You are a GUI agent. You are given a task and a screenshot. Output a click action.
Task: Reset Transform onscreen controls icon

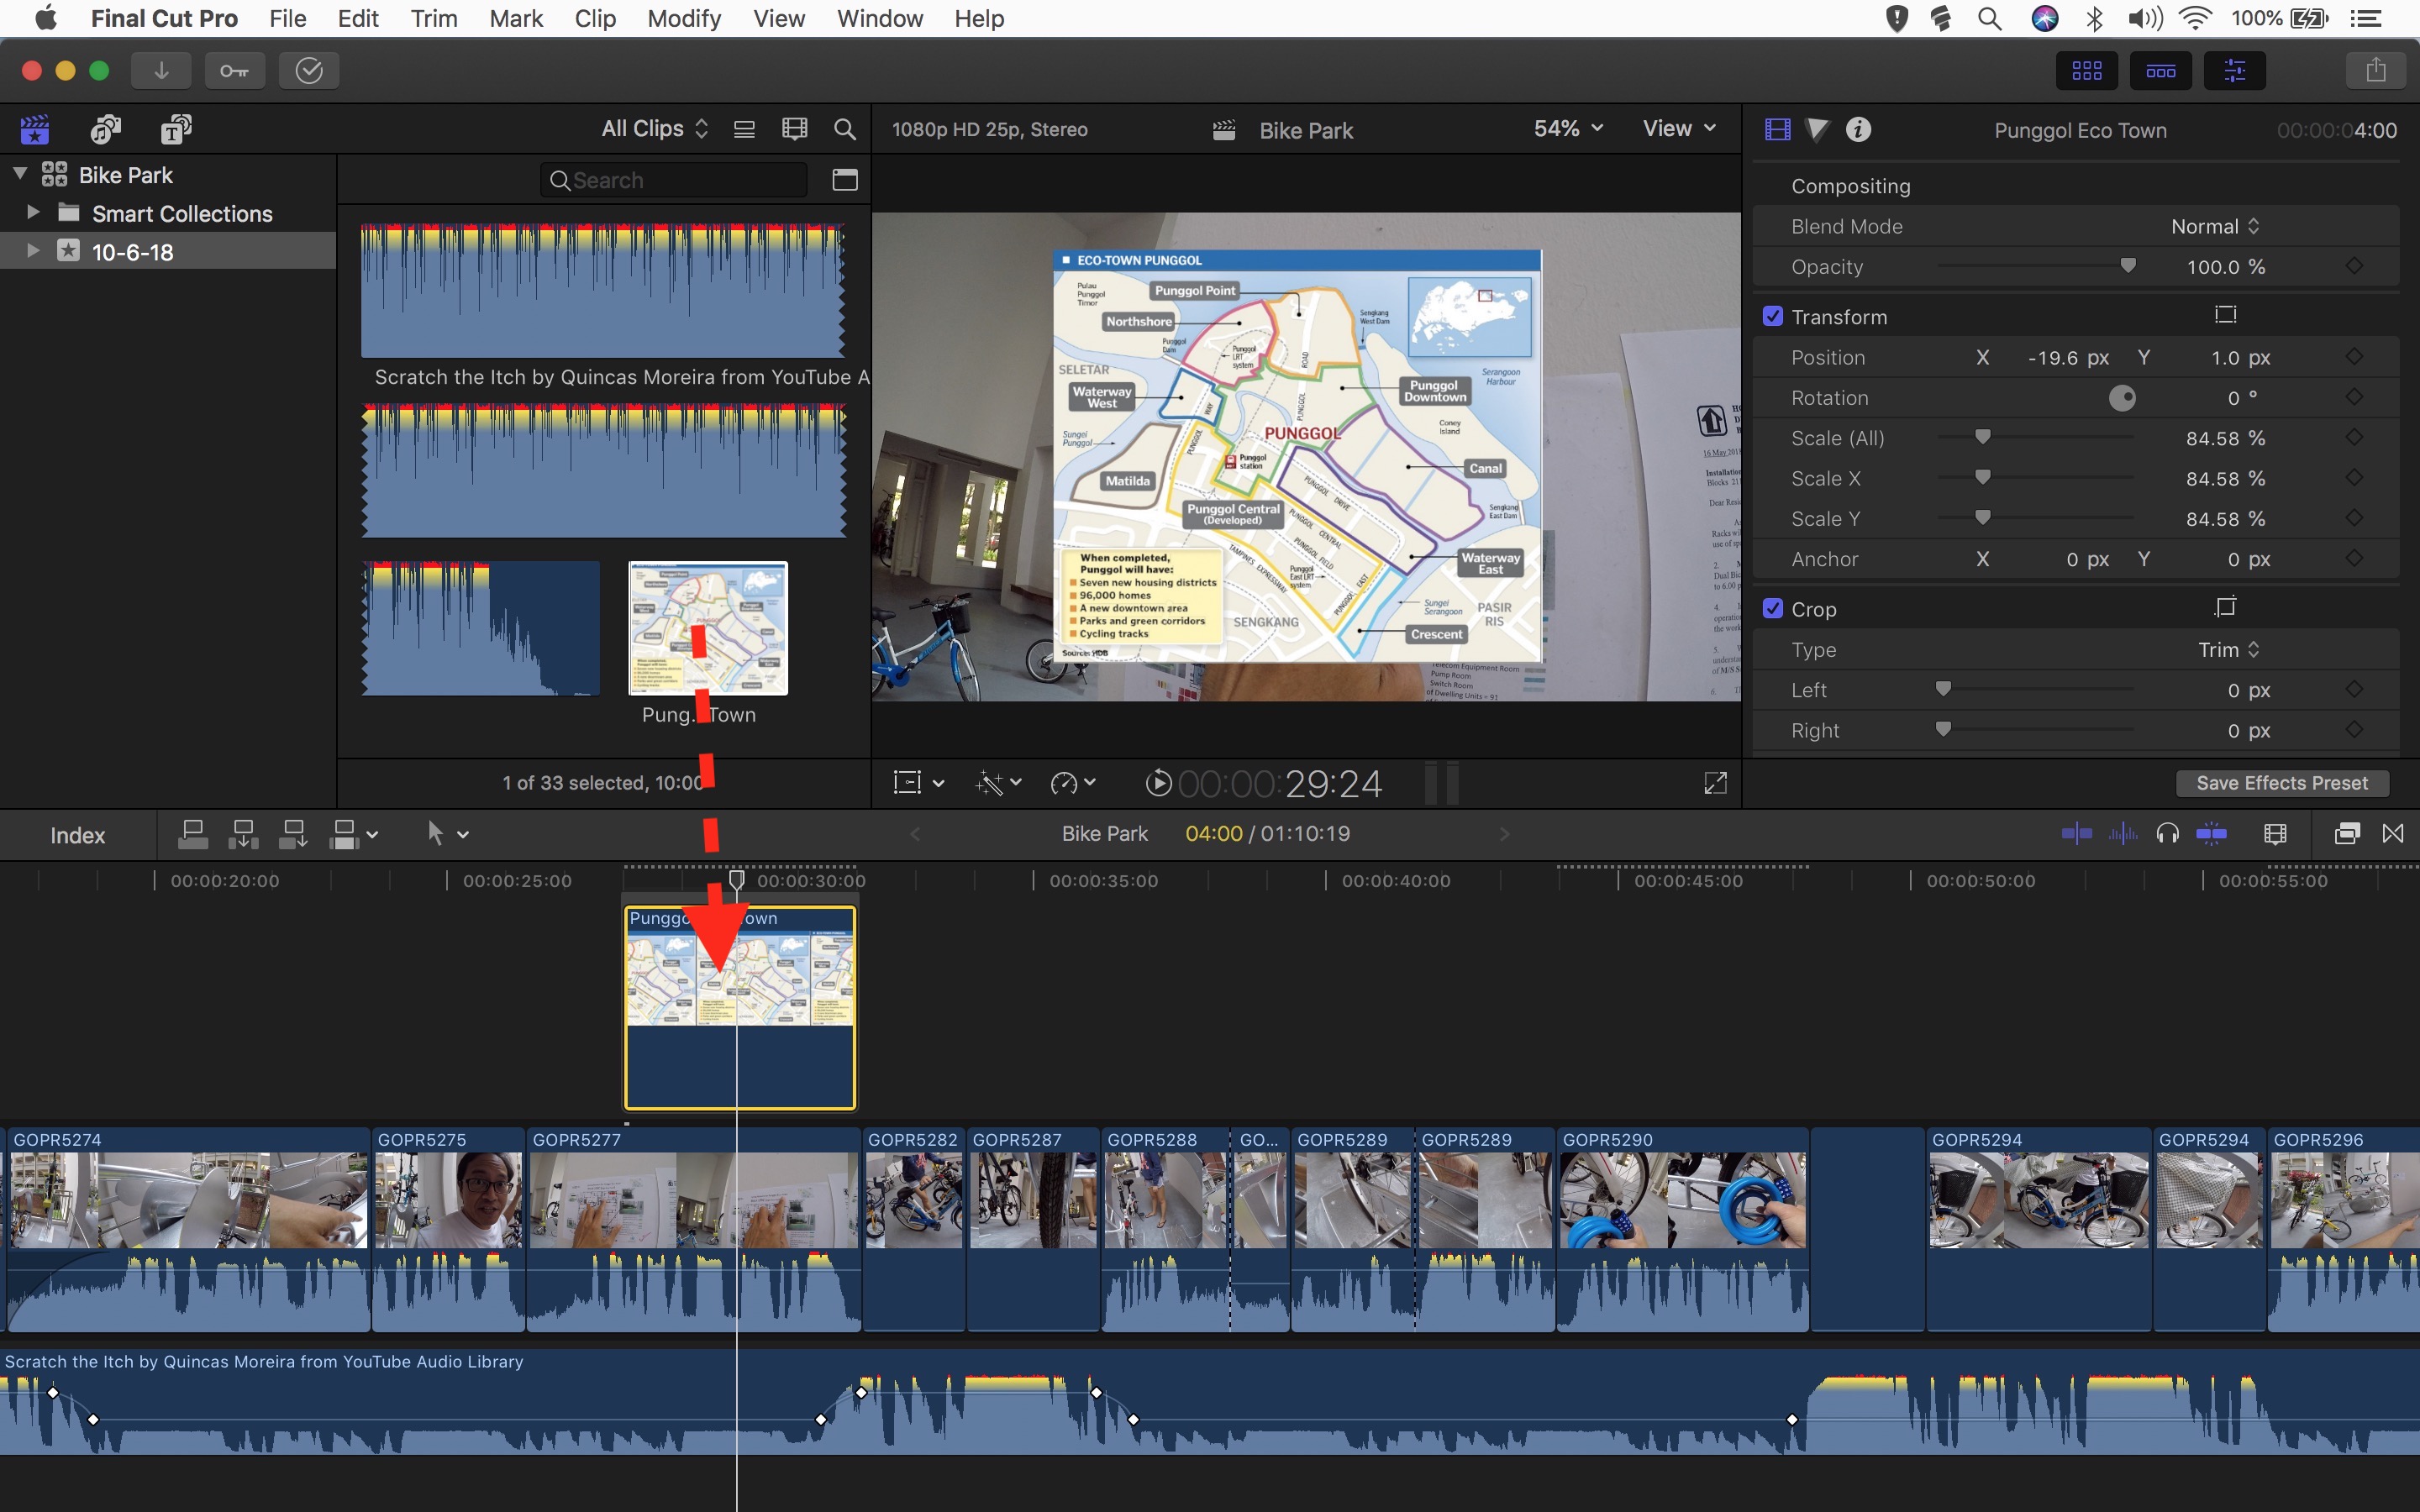(x=2225, y=315)
